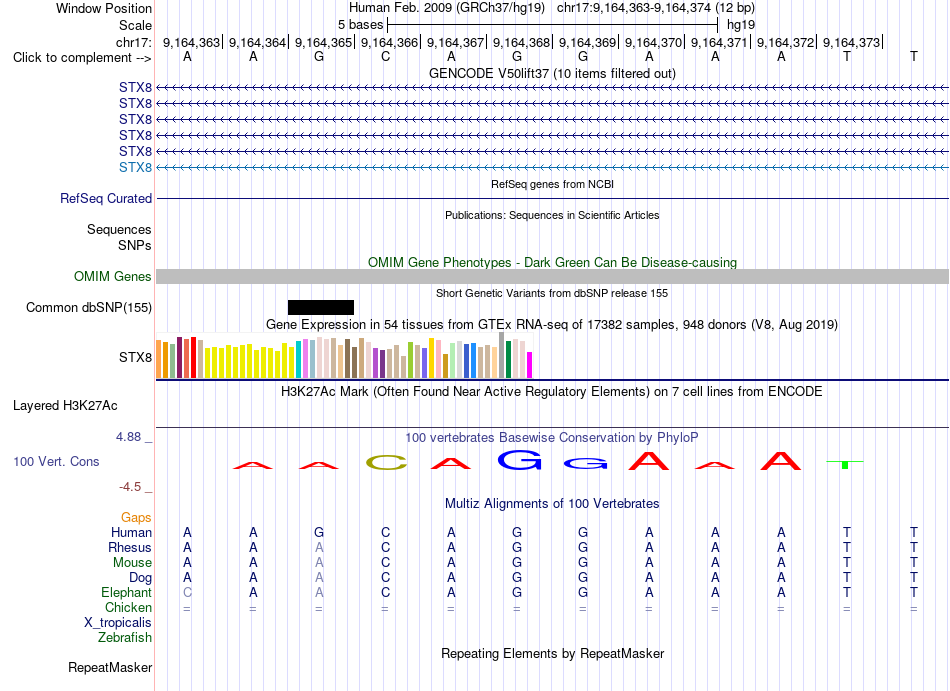Image resolution: width=950 pixels, height=691 pixels.
Task: Click the -4.5 lower scale value
Action: pos(130,487)
